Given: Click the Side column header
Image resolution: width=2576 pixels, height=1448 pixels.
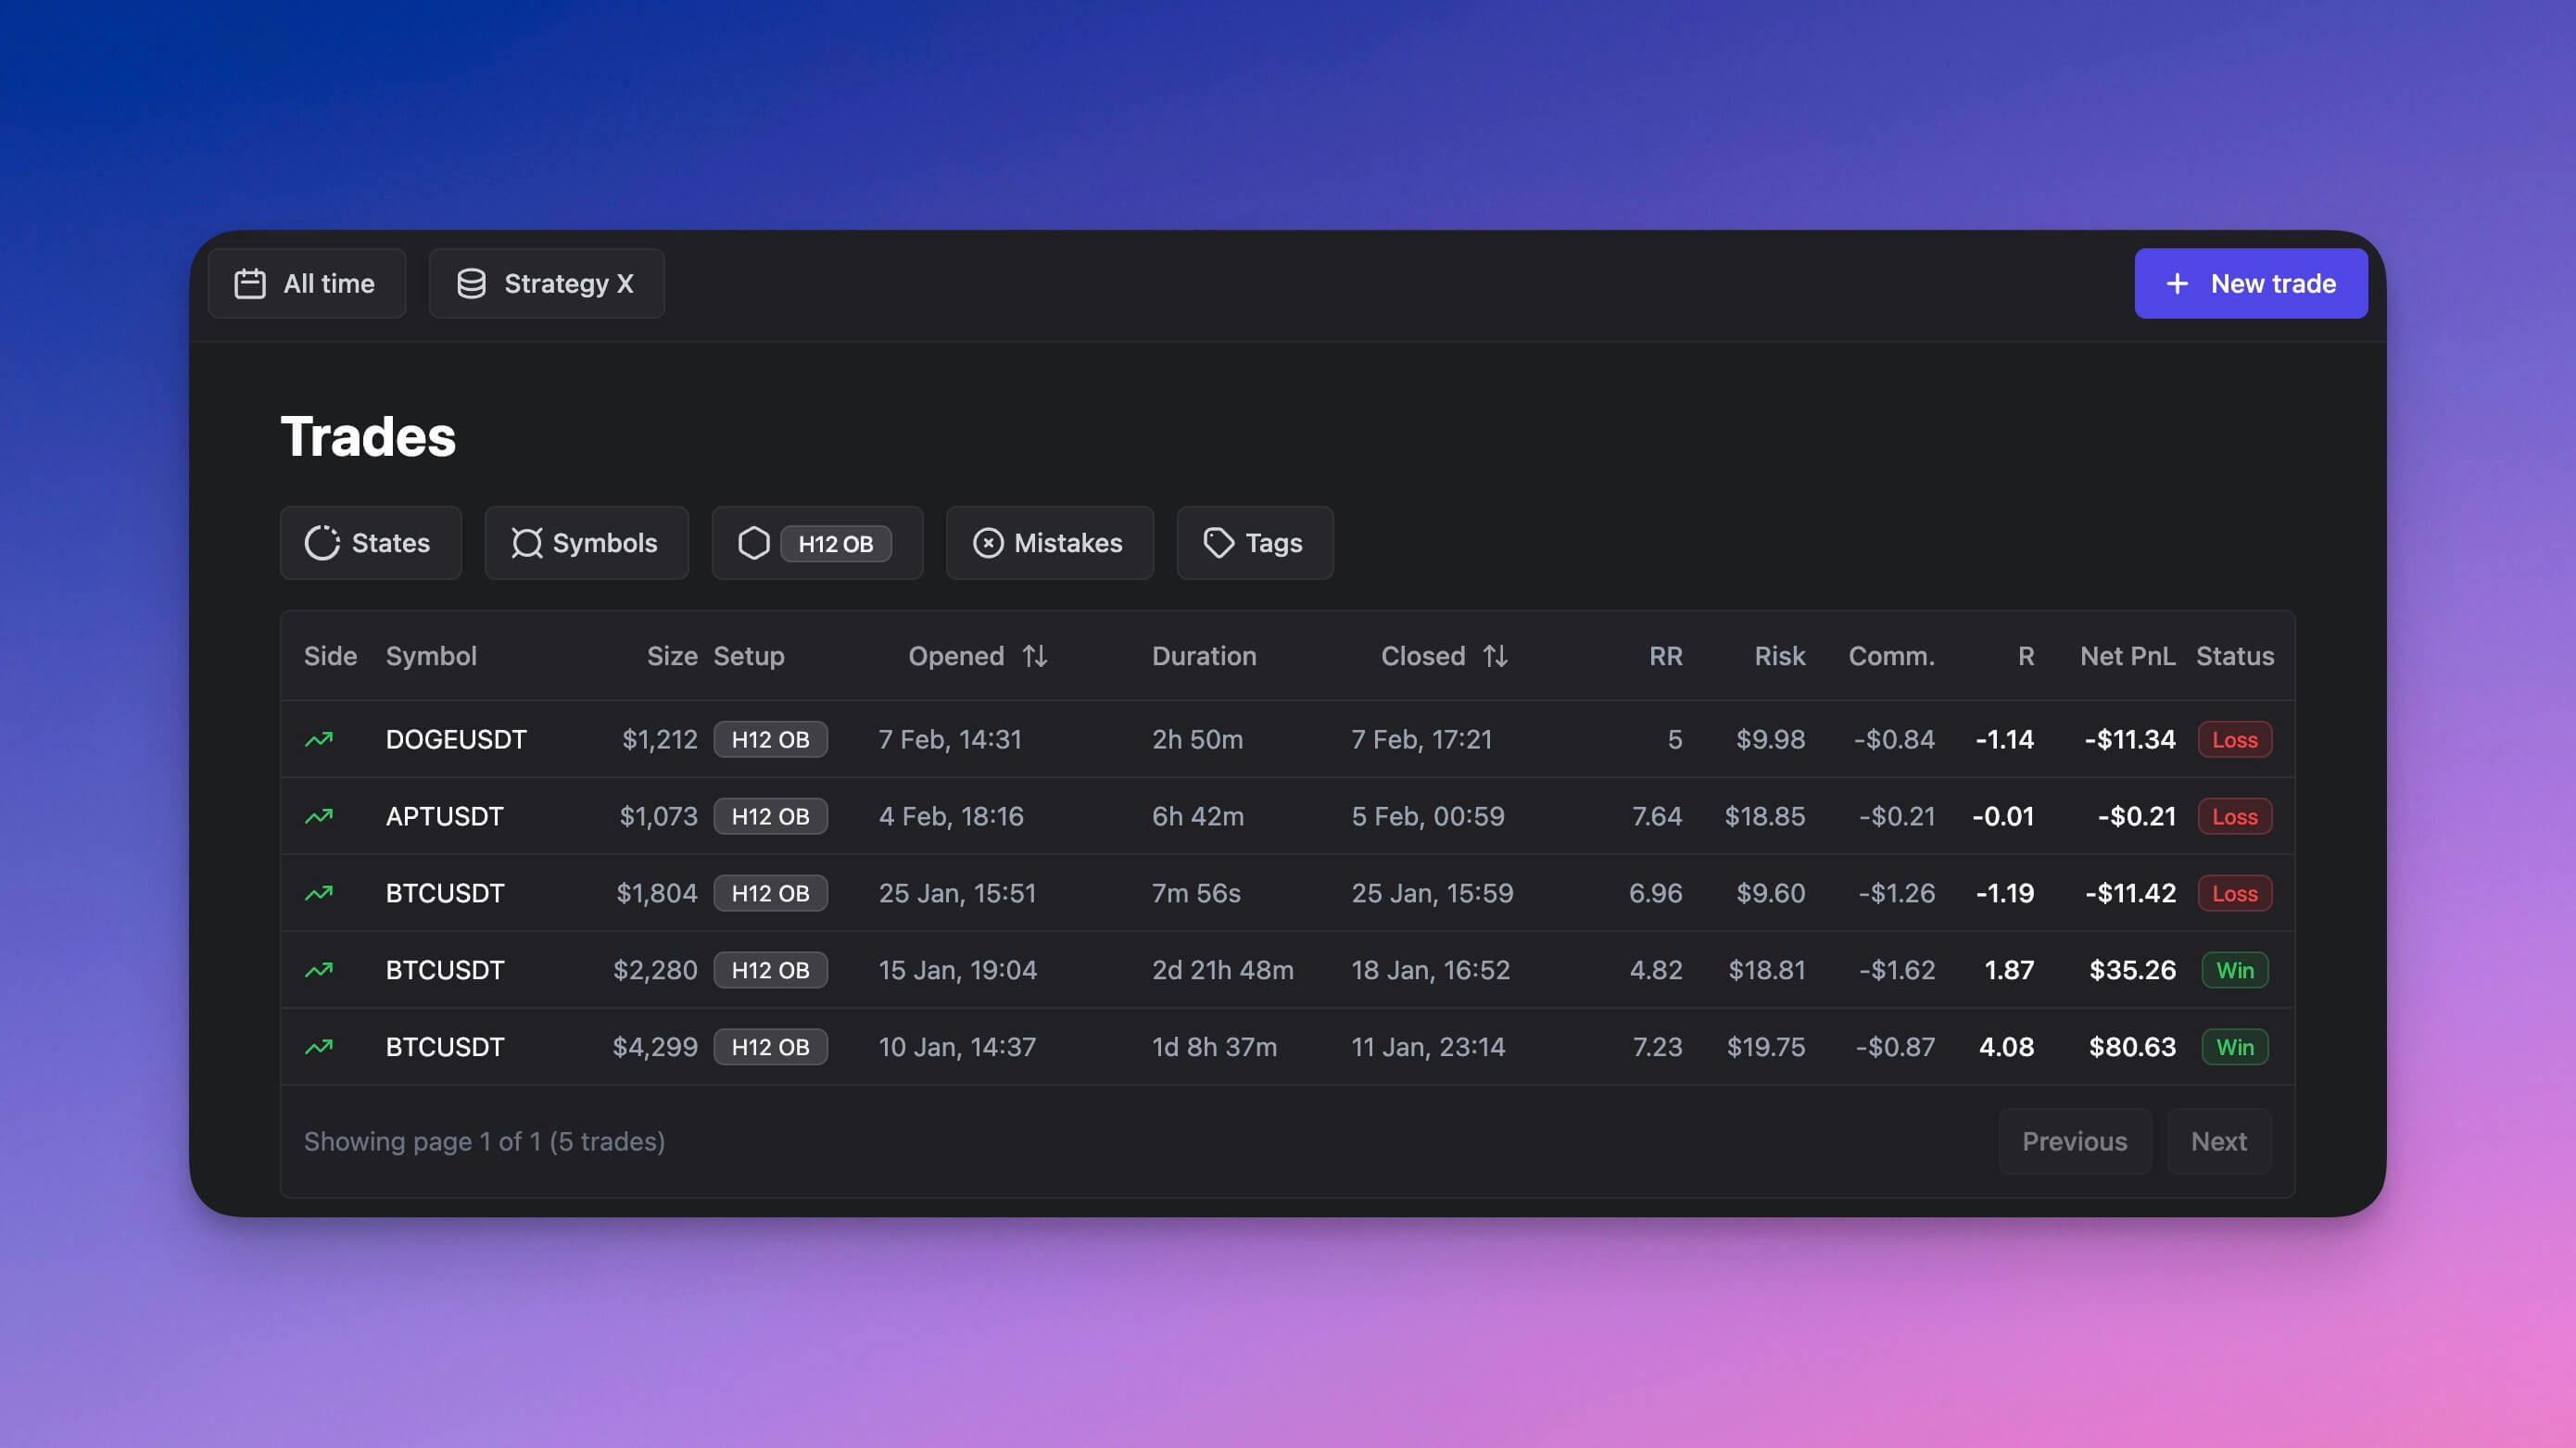Looking at the screenshot, I should pyautogui.click(x=330, y=656).
